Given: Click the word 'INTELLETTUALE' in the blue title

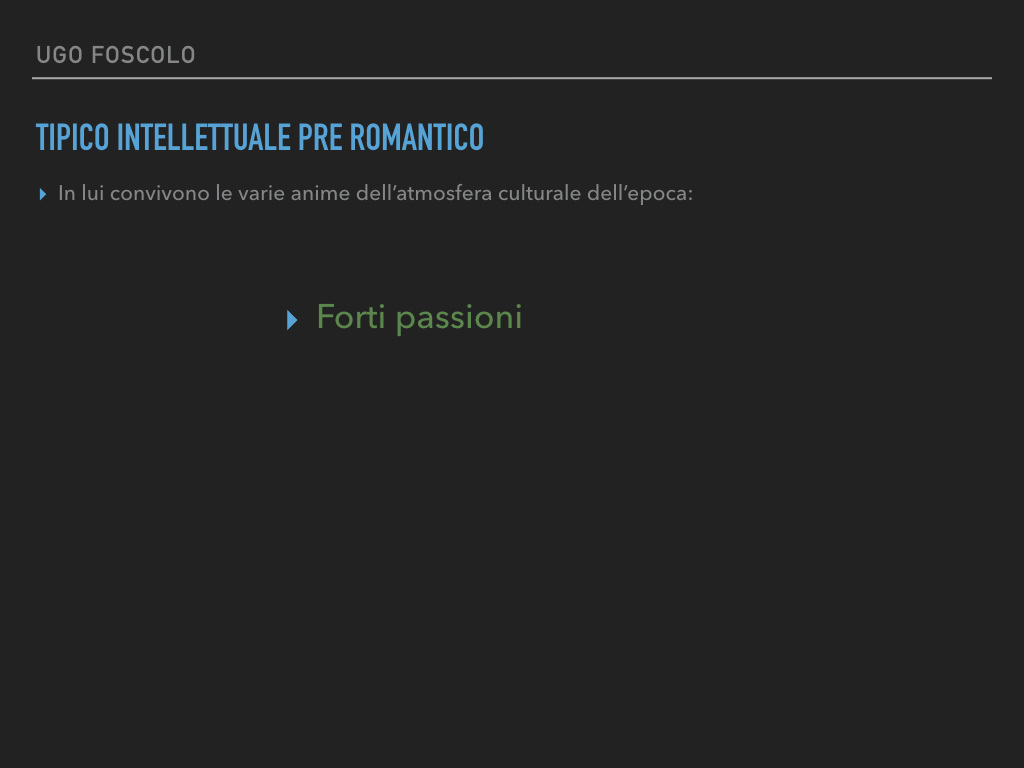Looking at the screenshot, I should tap(203, 137).
